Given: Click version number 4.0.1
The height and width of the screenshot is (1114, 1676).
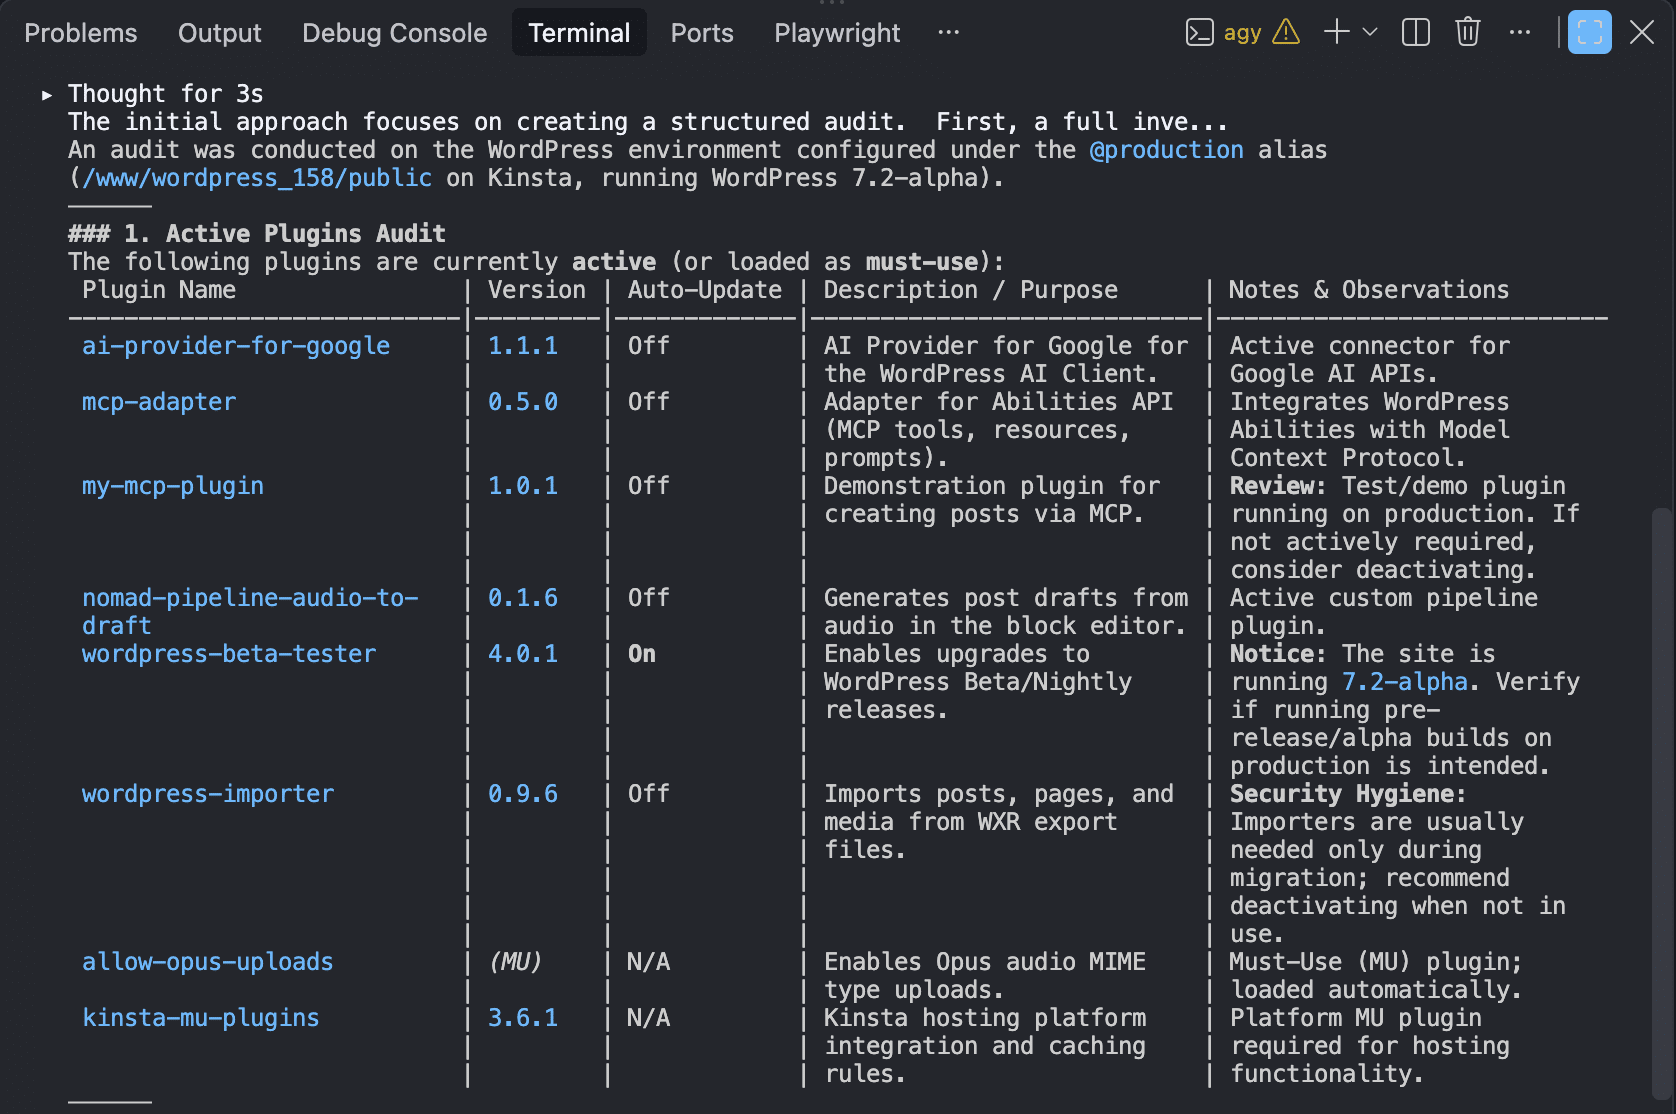Looking at the screenshot, I should [x=523, y=654].
